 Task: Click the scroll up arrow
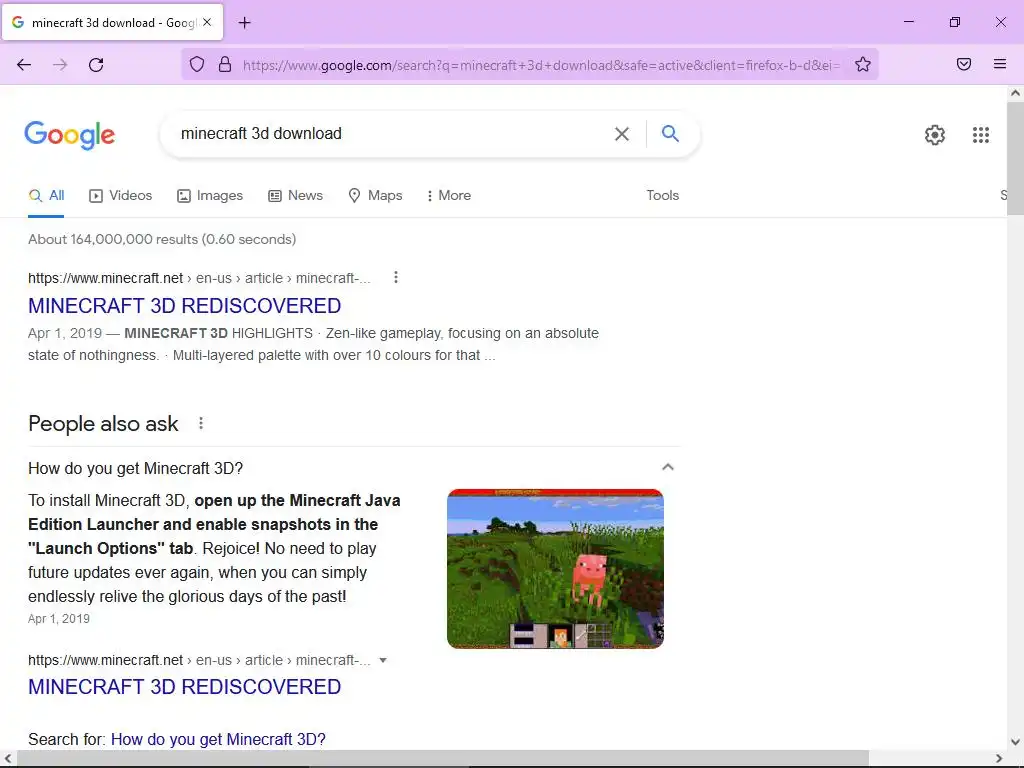click(x=1015, y=93)
